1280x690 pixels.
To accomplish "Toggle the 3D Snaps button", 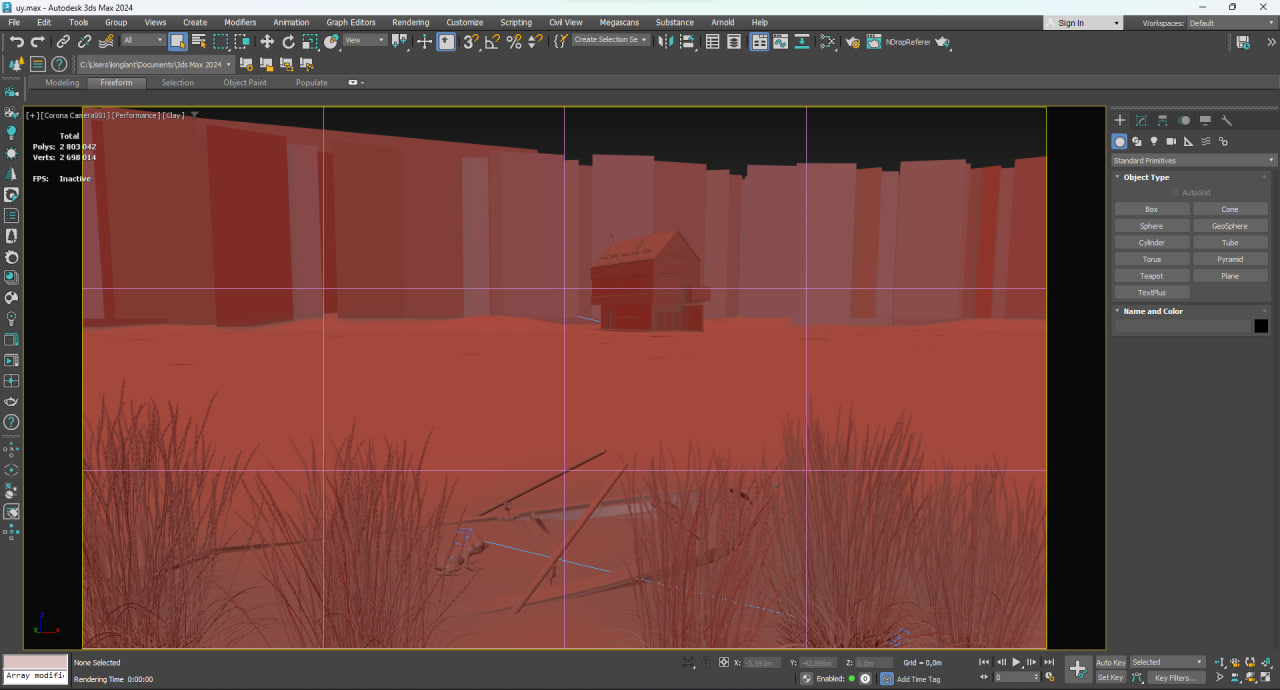I will pyautogui.click(x=470, y=41).
